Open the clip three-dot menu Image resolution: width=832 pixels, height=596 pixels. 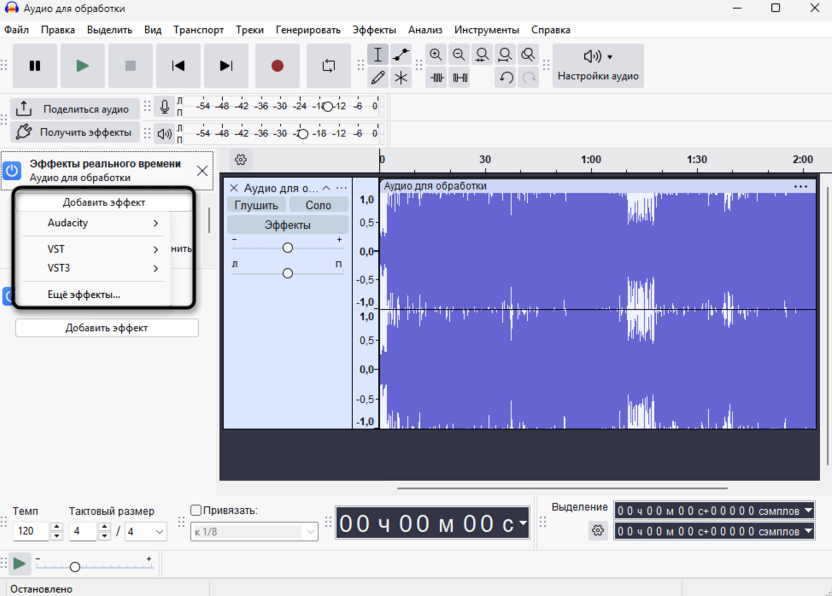[800, 186]
